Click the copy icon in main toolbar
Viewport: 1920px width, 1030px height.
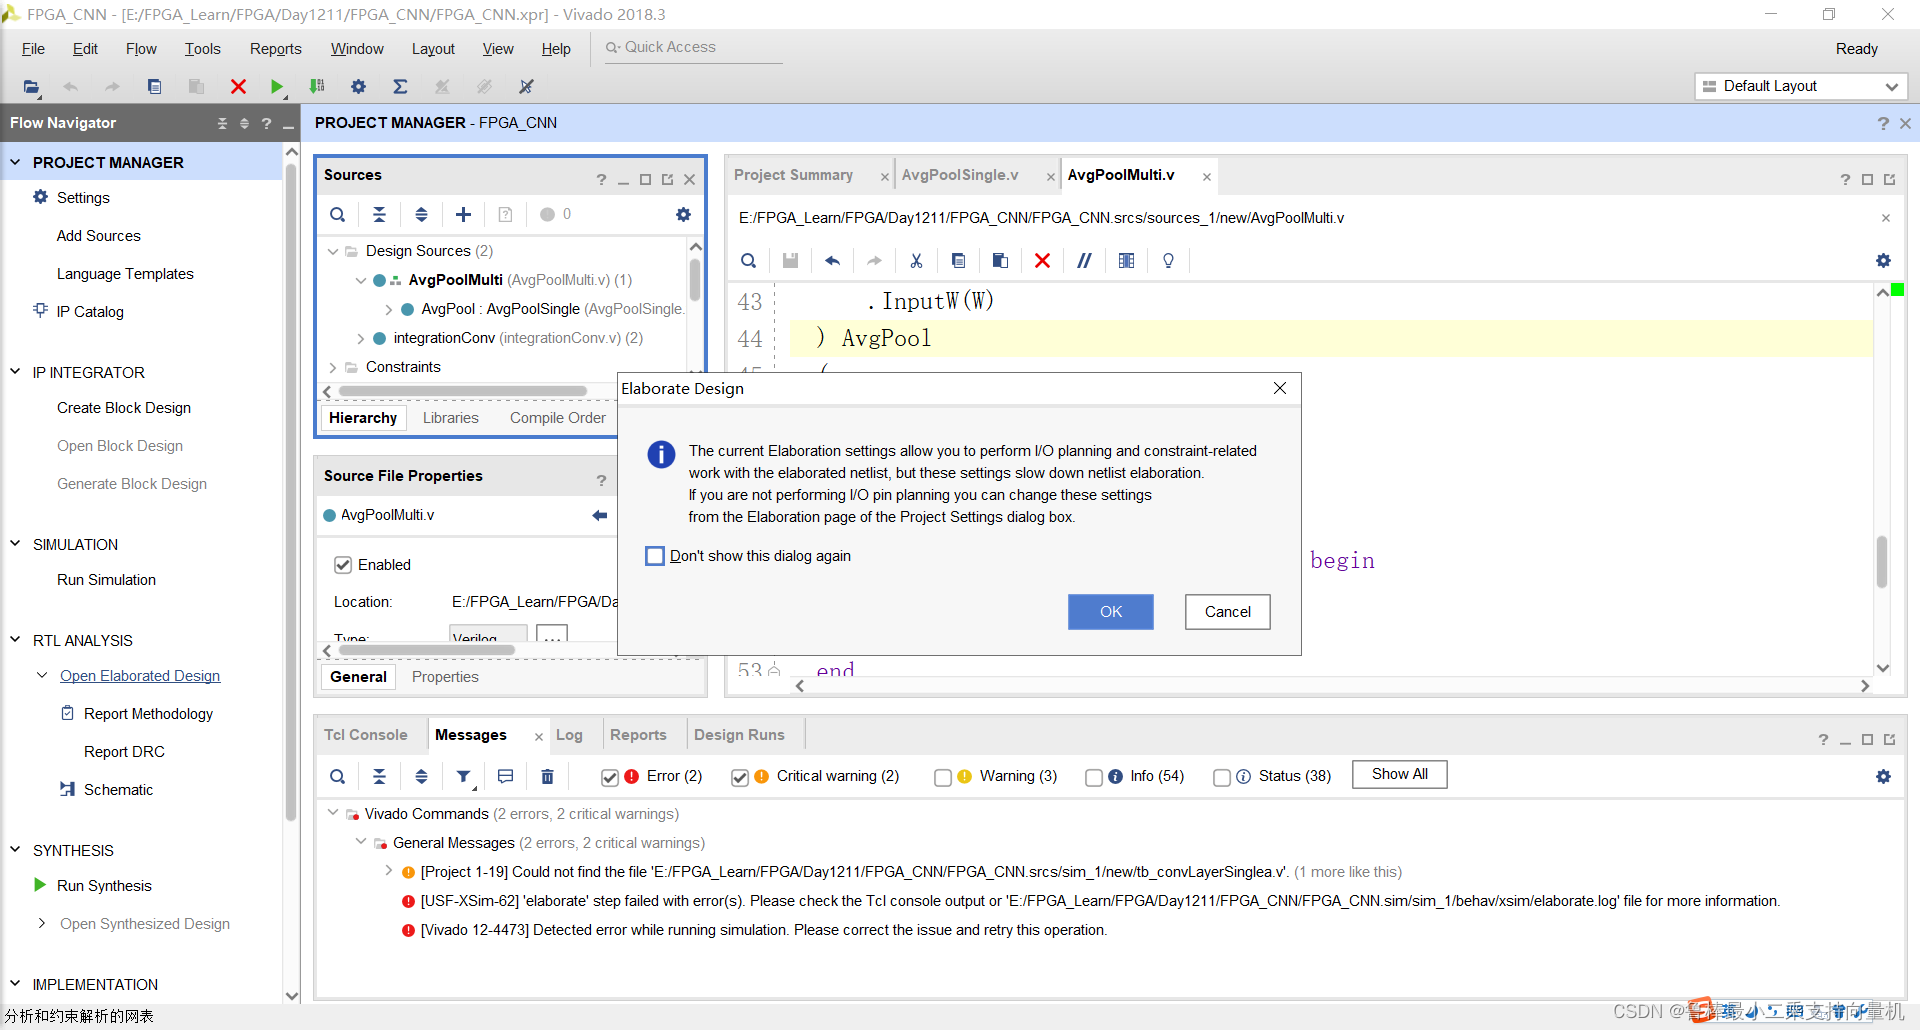point(154,87)
